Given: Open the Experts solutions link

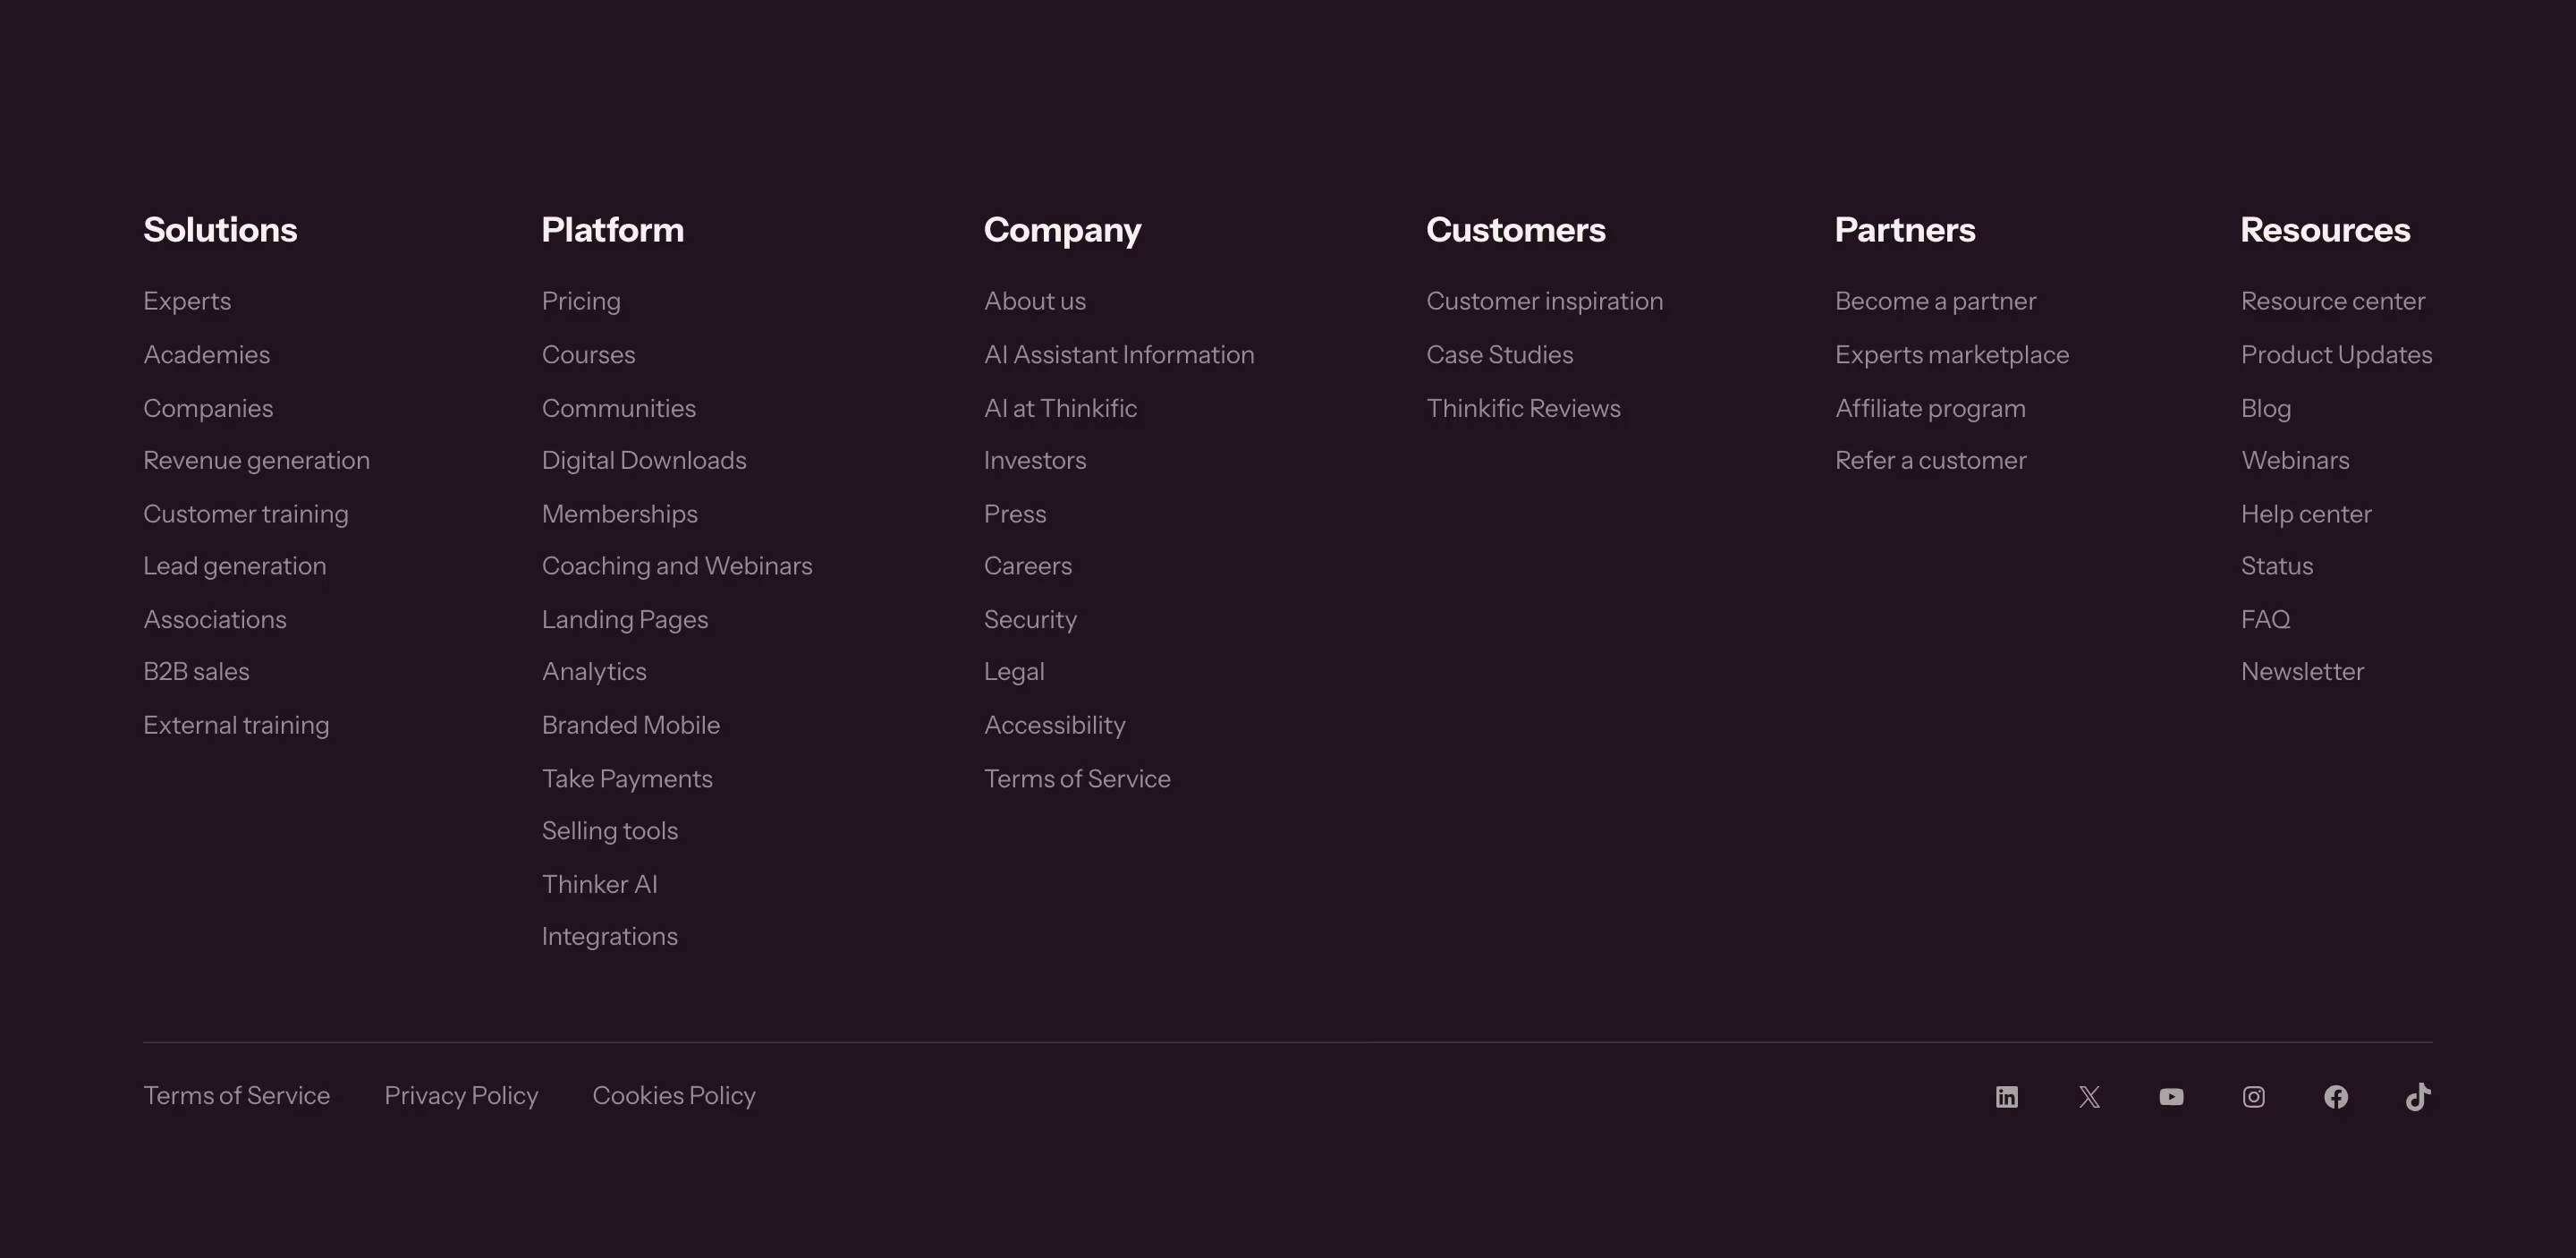Looking at the screenshot, I should [187, 301].
